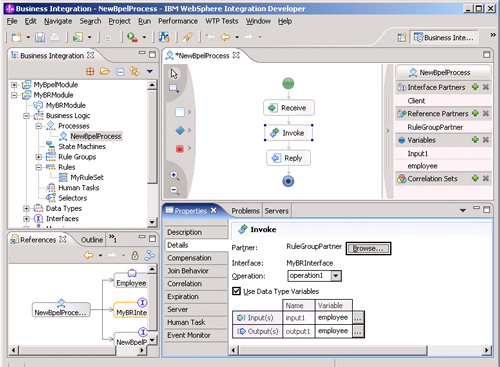Click the Browse button for Partner
500x367 pixels.
pos(368,249)
